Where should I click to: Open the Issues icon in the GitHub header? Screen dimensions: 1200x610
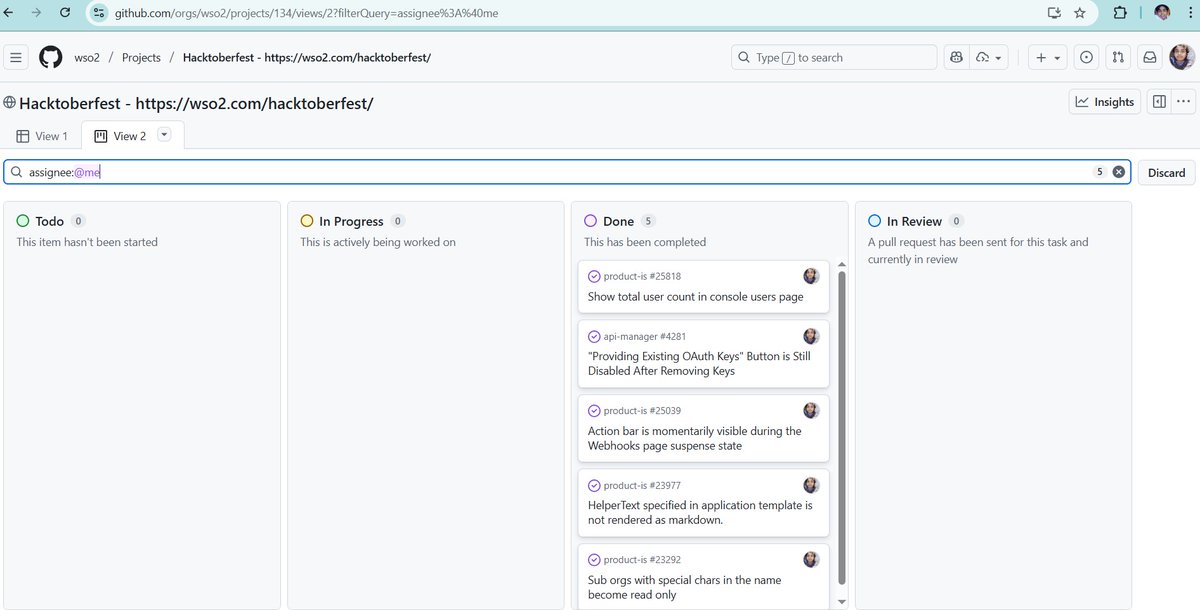coord(1086,58)
